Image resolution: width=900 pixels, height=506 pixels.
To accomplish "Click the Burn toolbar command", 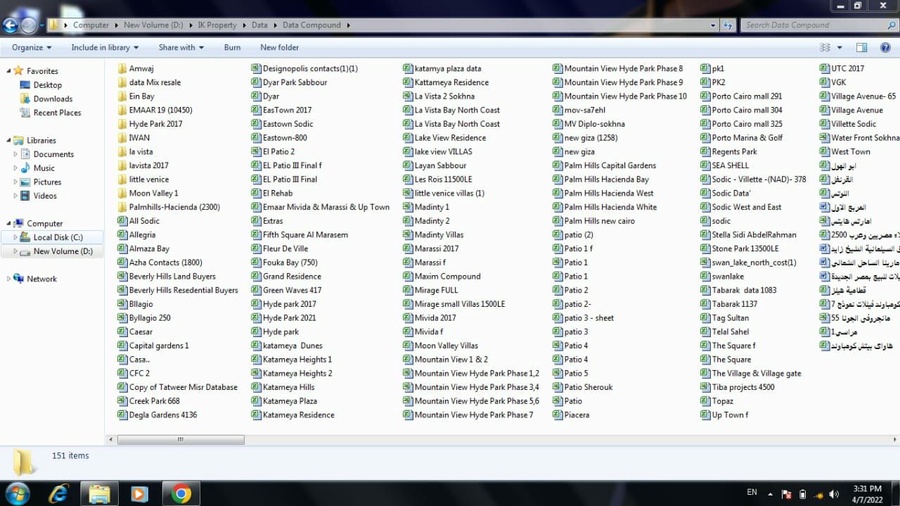I will point(232,48).
